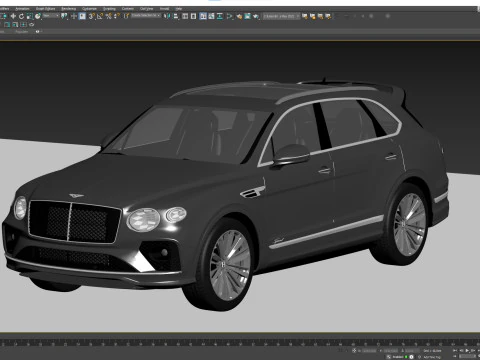Click the Render Production teapot icon

pyautogui.click(x=256, y=16)
